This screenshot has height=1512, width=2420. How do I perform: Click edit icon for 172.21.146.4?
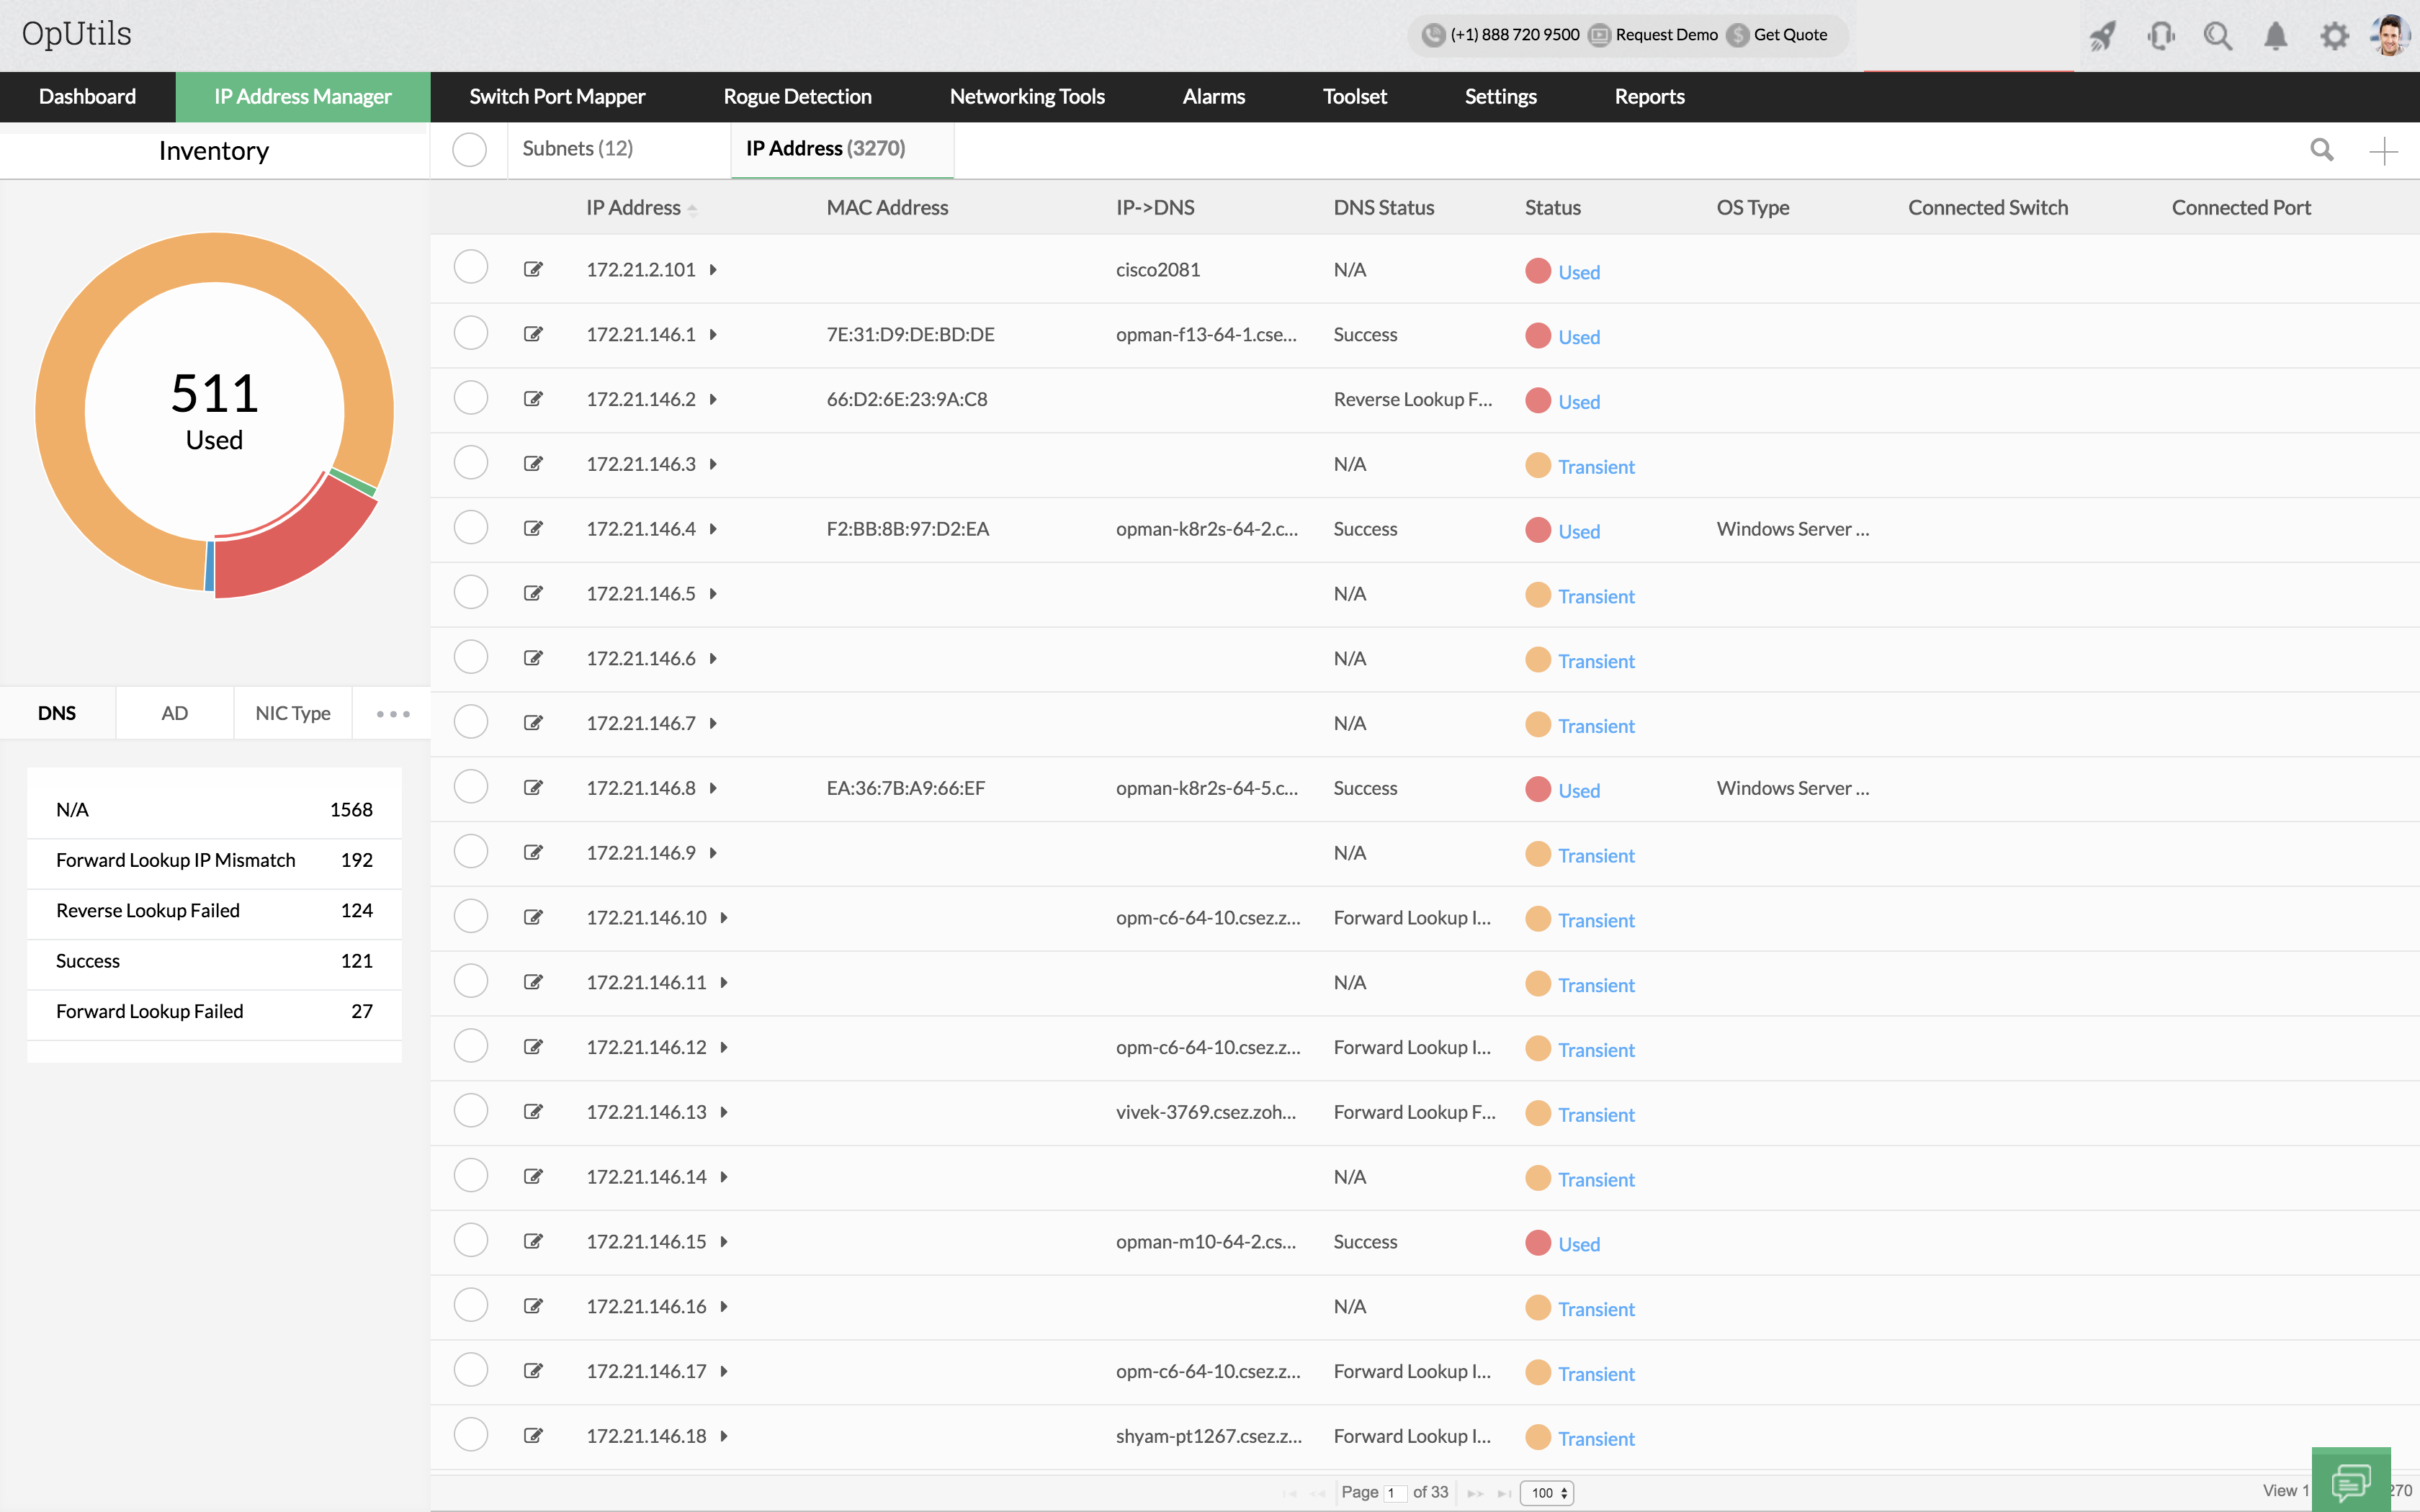[533, 528]
